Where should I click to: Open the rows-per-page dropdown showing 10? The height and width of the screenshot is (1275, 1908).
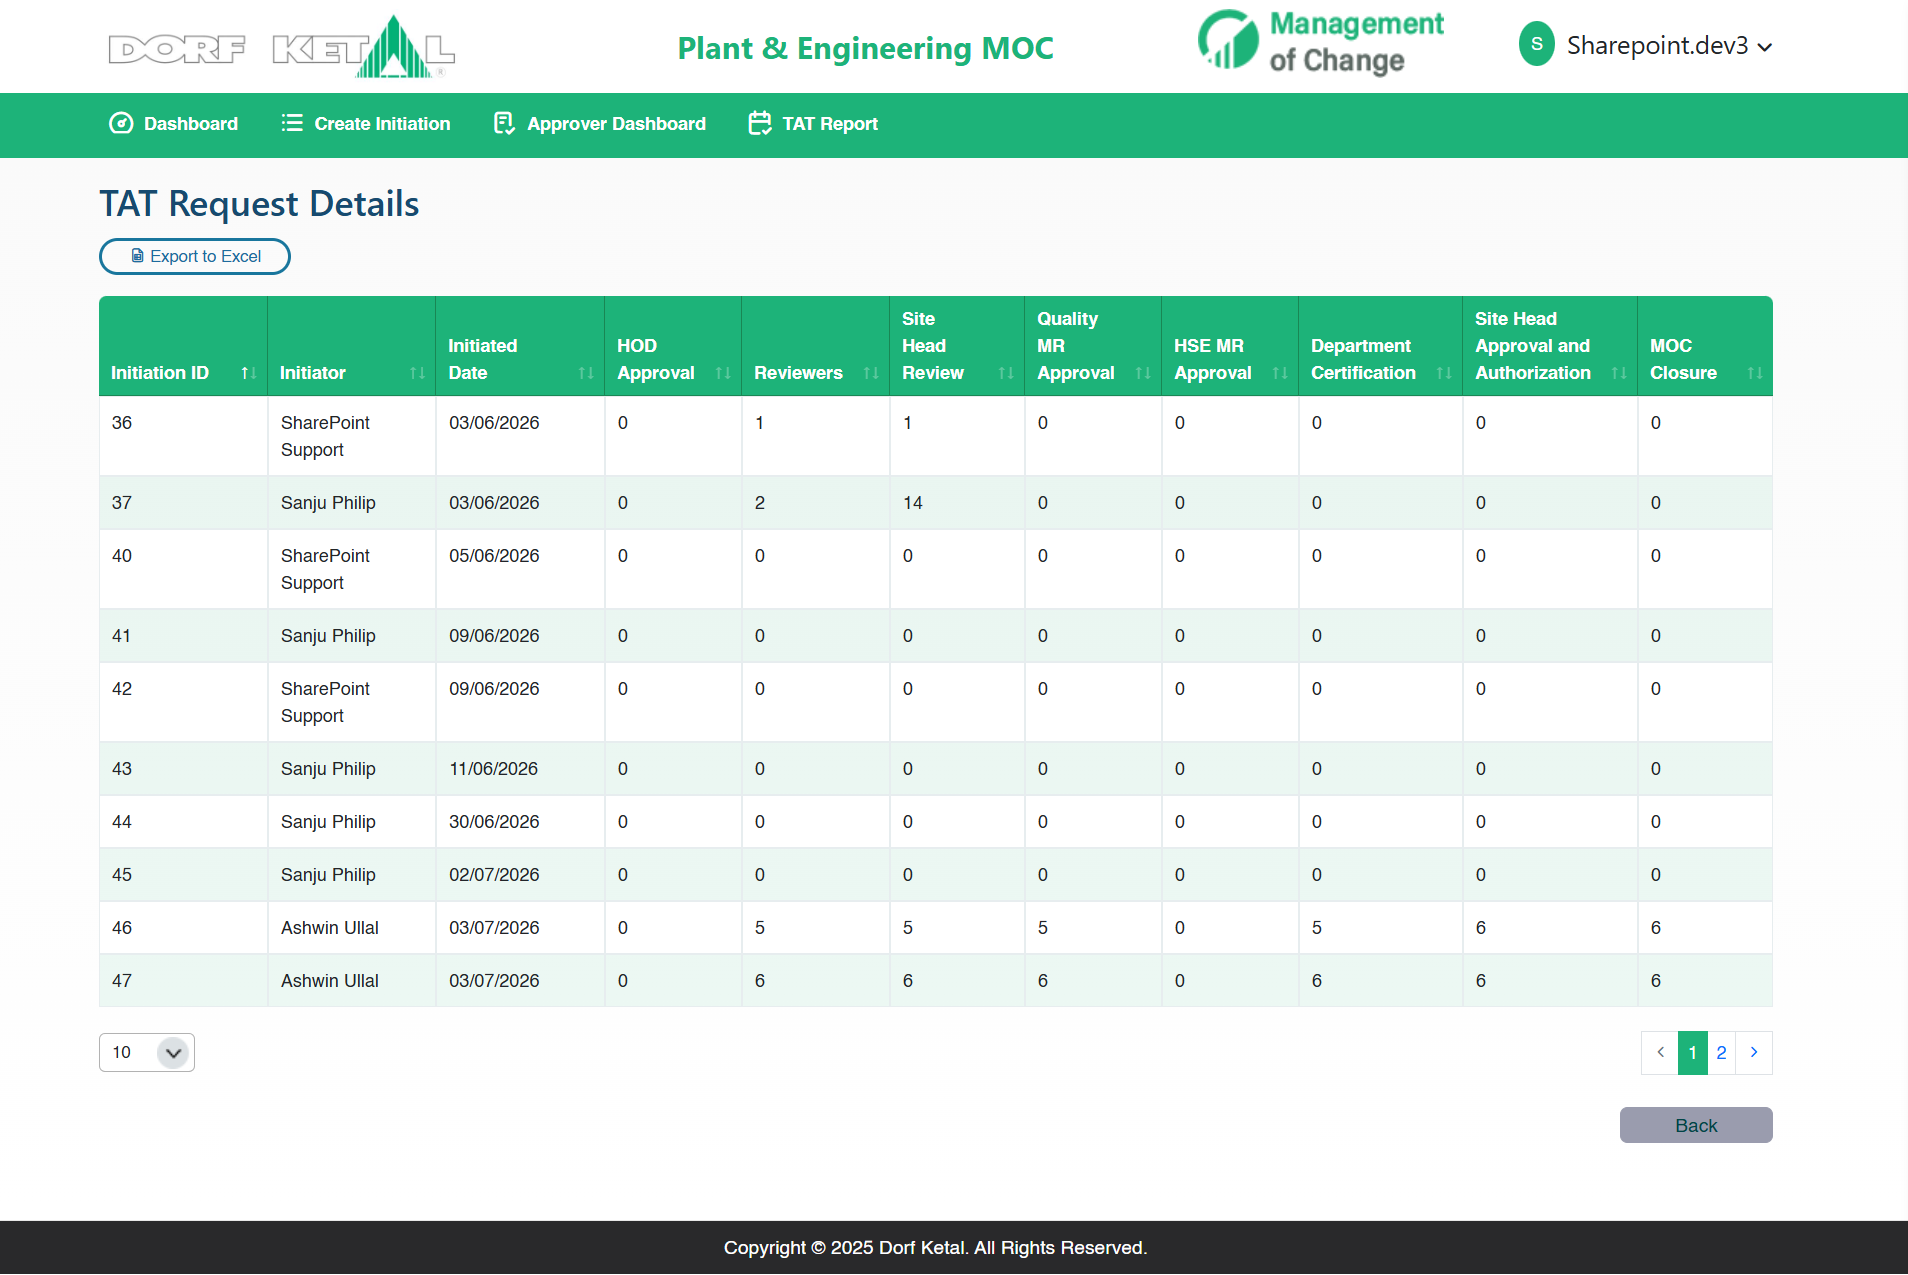pos(147,1052)
